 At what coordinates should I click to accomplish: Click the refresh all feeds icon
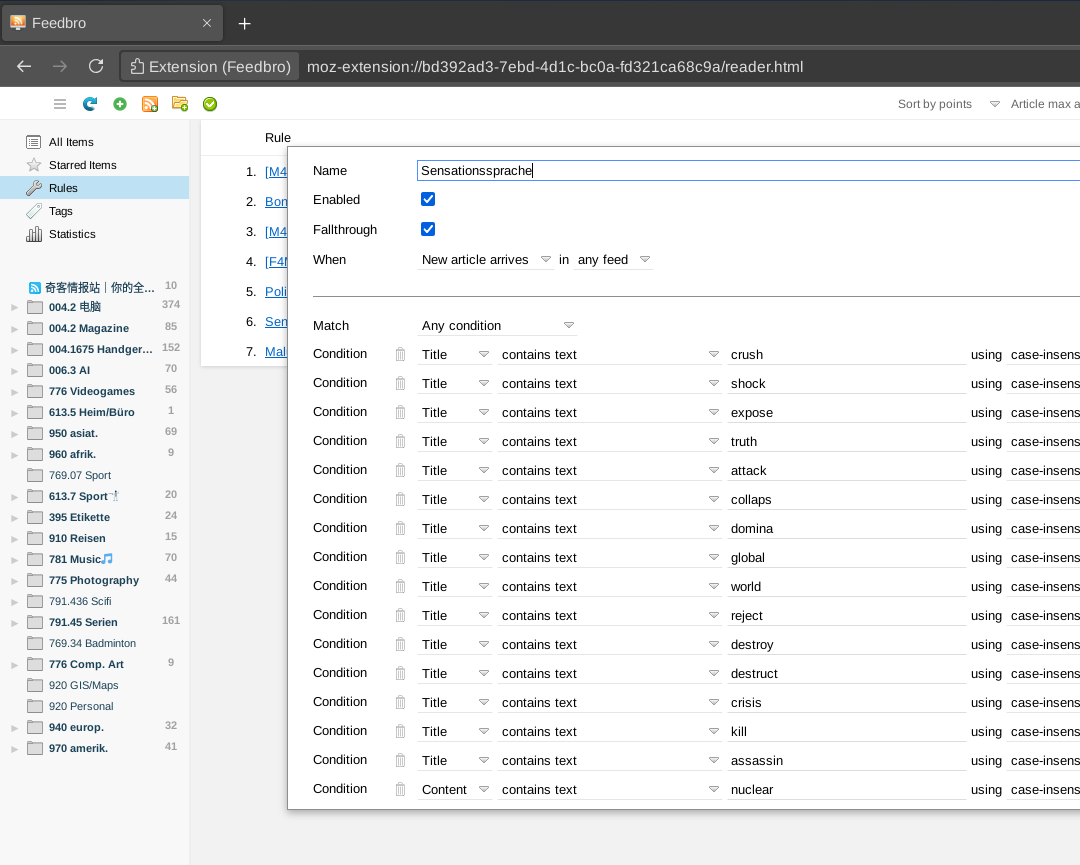click(x=90, y=104)
